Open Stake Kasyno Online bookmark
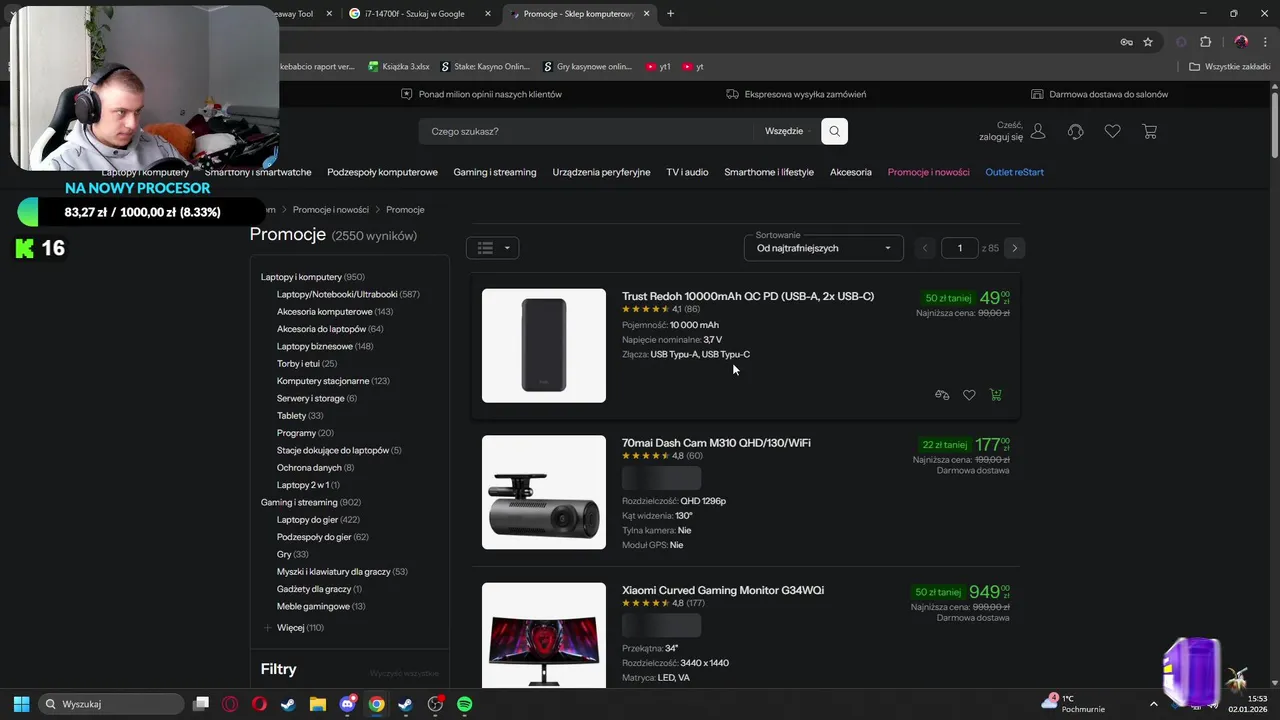 (485, 67)
